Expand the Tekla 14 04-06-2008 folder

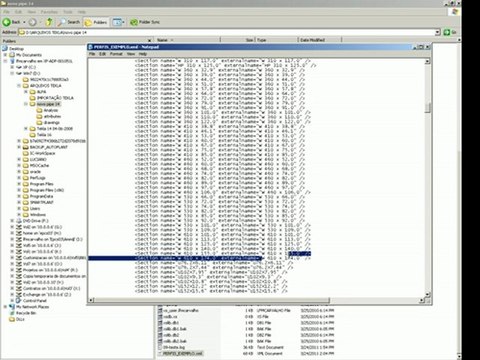point(26,129)
